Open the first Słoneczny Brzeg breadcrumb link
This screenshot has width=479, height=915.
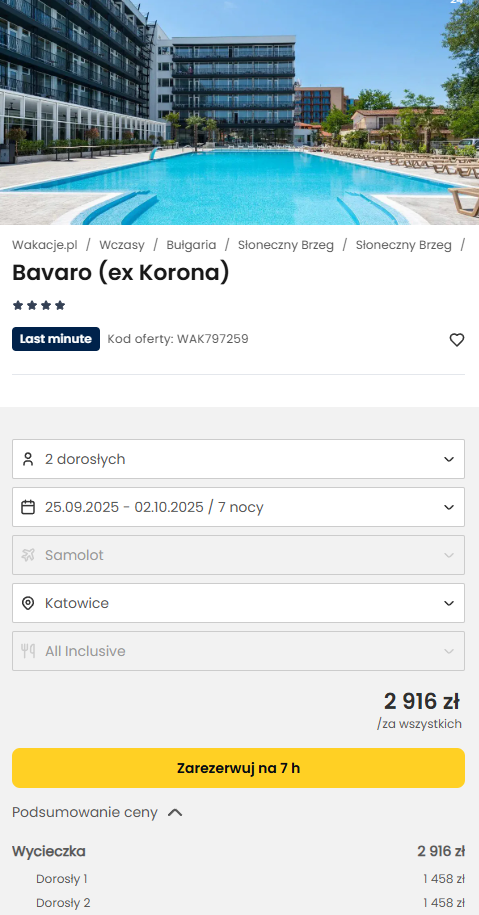pos(286,245)
